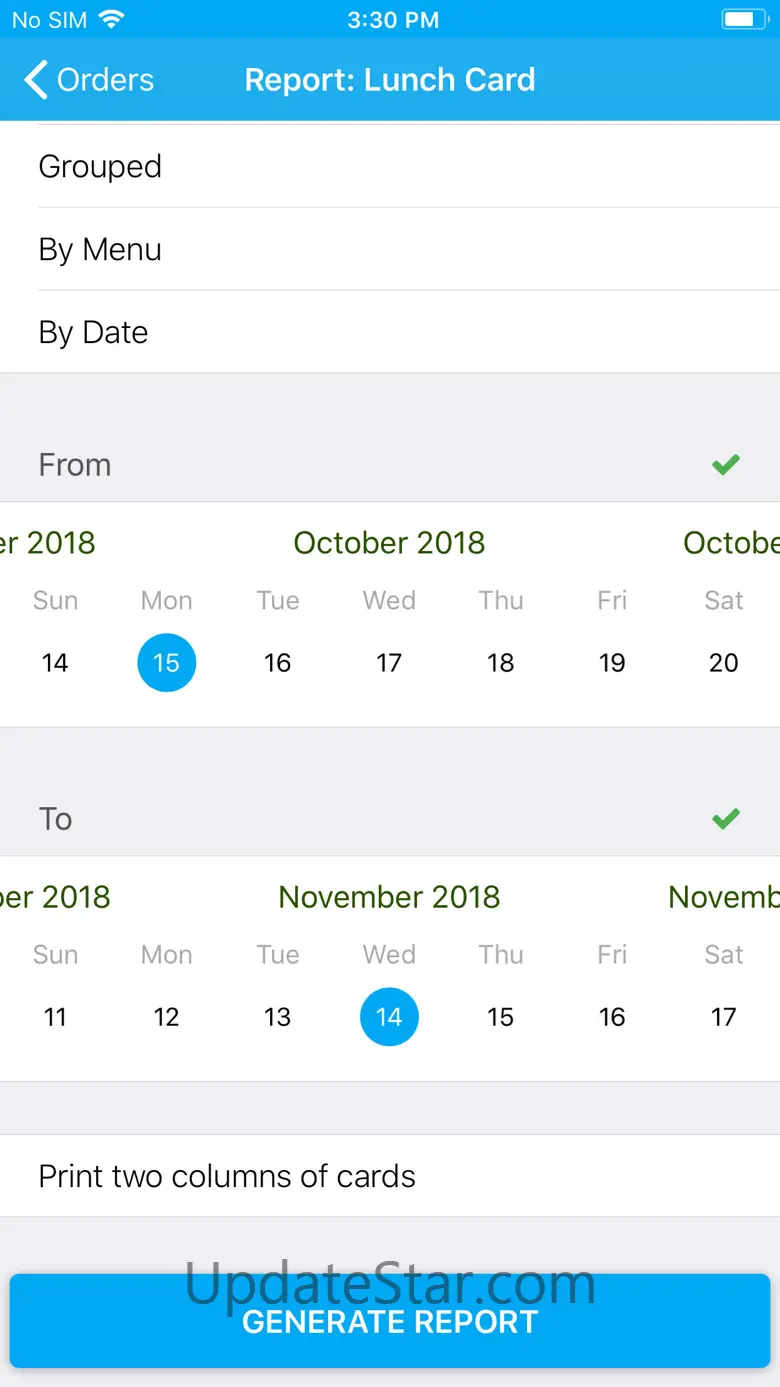Pick October 20 in From calendar
The height and width of the screenshot is (1387, 780).
724,662
